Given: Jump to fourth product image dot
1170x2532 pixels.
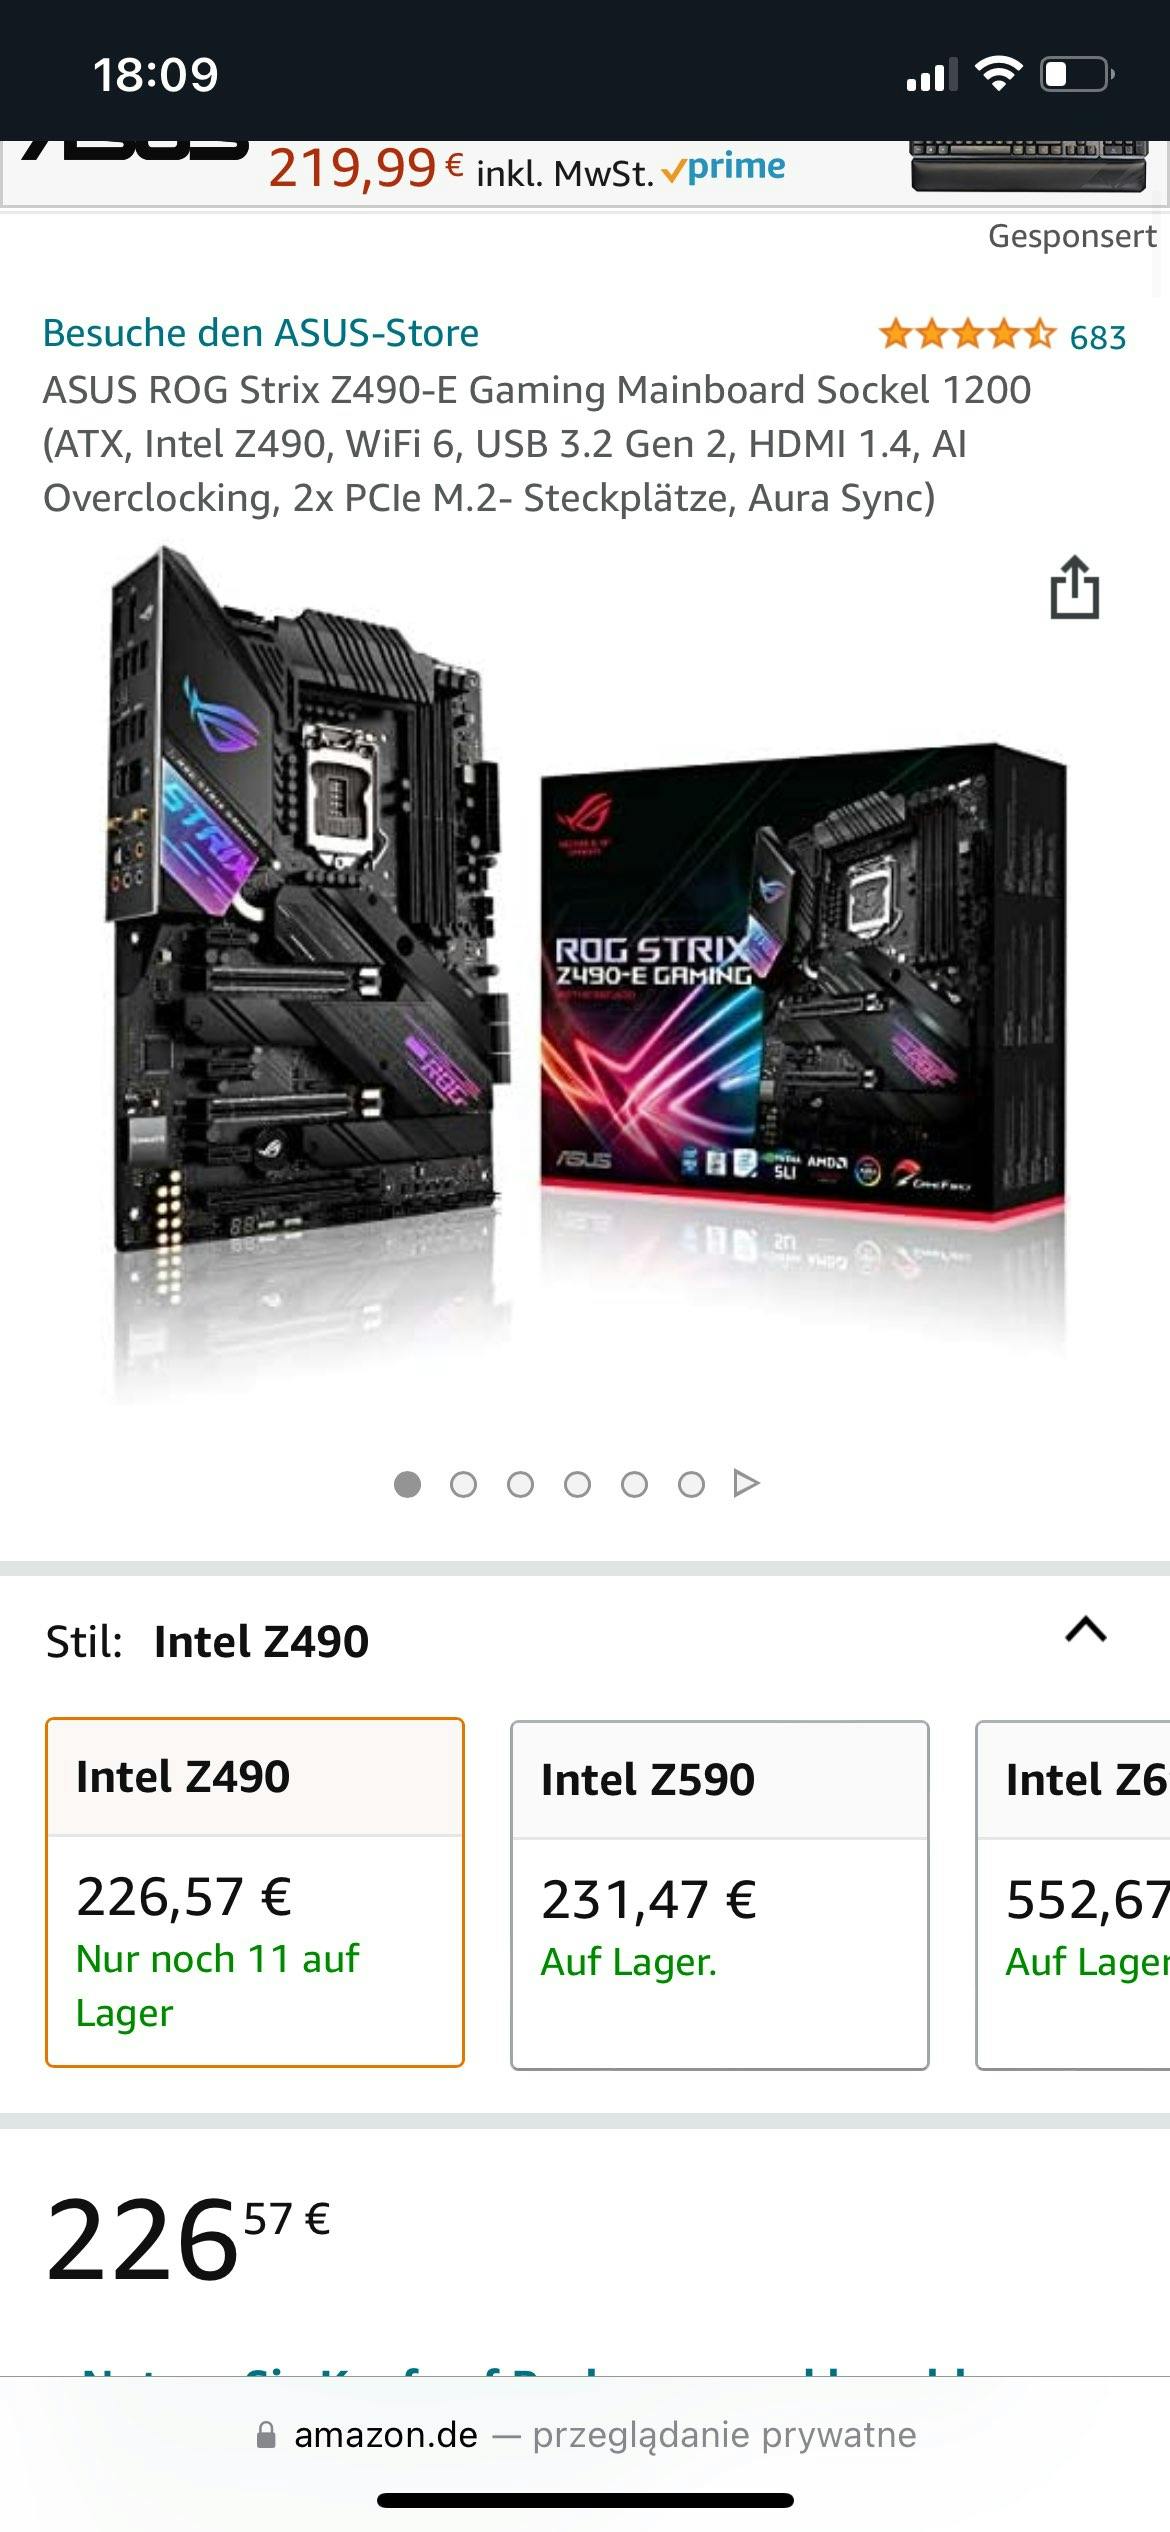Looking at the screenshot, I should 577,1484.
